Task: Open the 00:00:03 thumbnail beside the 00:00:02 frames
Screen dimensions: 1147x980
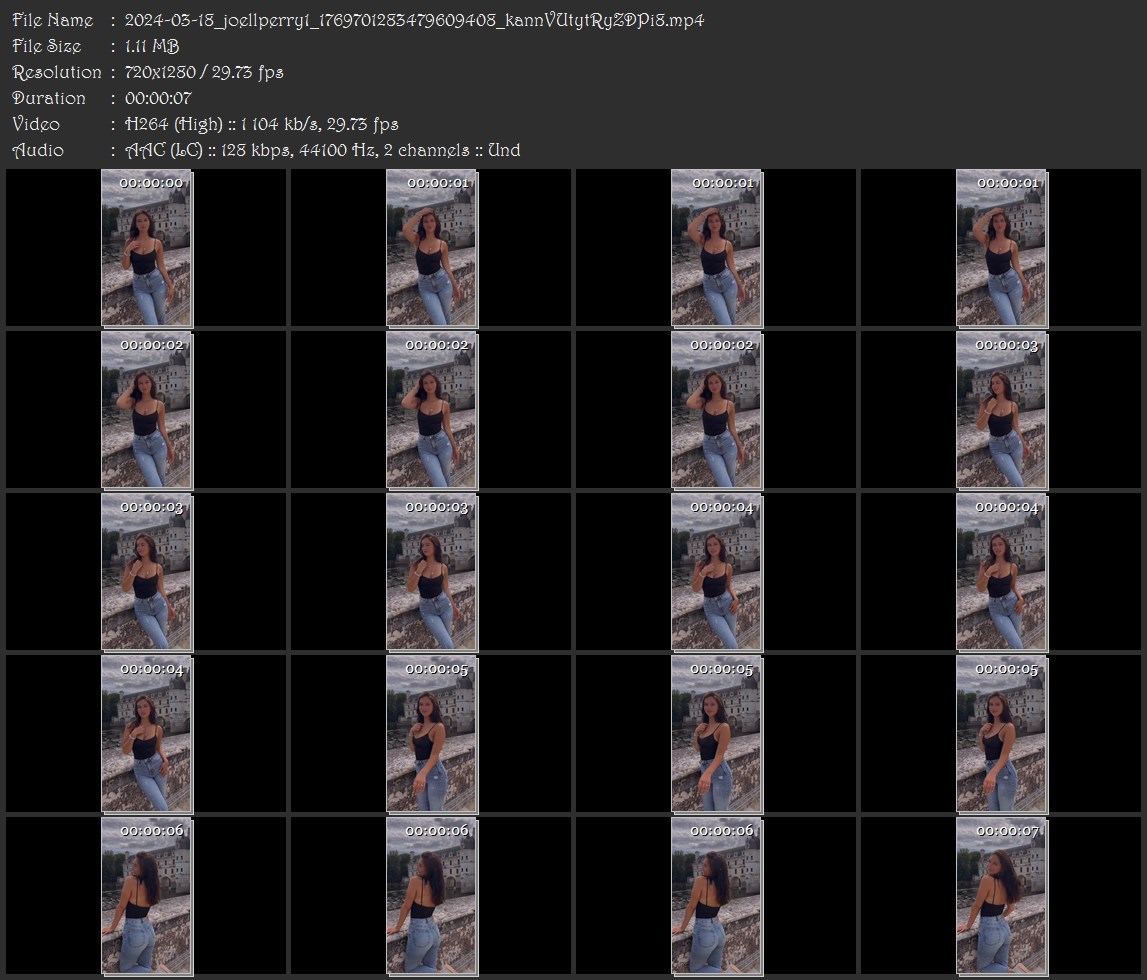Action: click(1001, 410)
